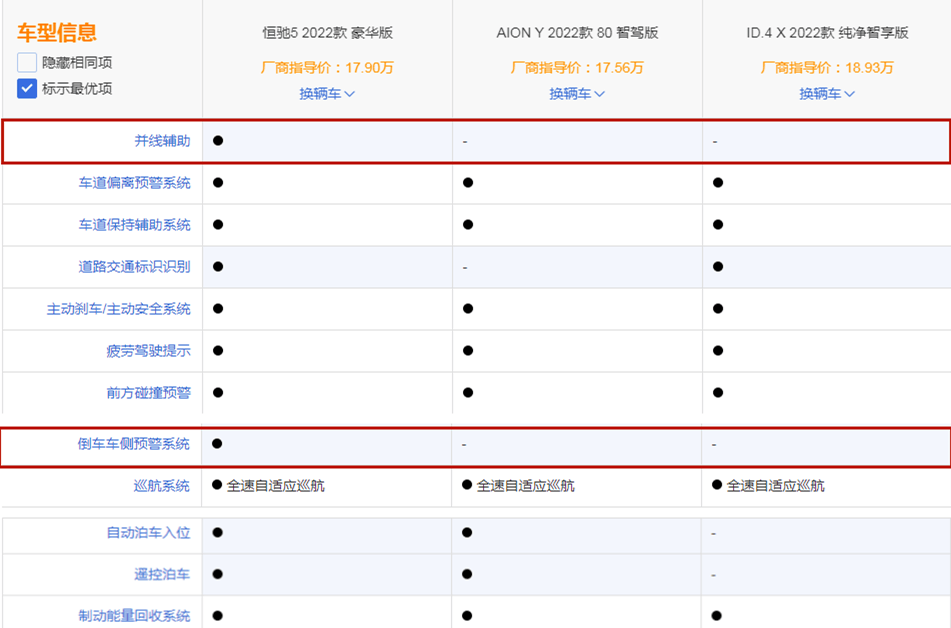
Task: Open the 车道保持辅助系统 feature link
Action: coord(134,225)
